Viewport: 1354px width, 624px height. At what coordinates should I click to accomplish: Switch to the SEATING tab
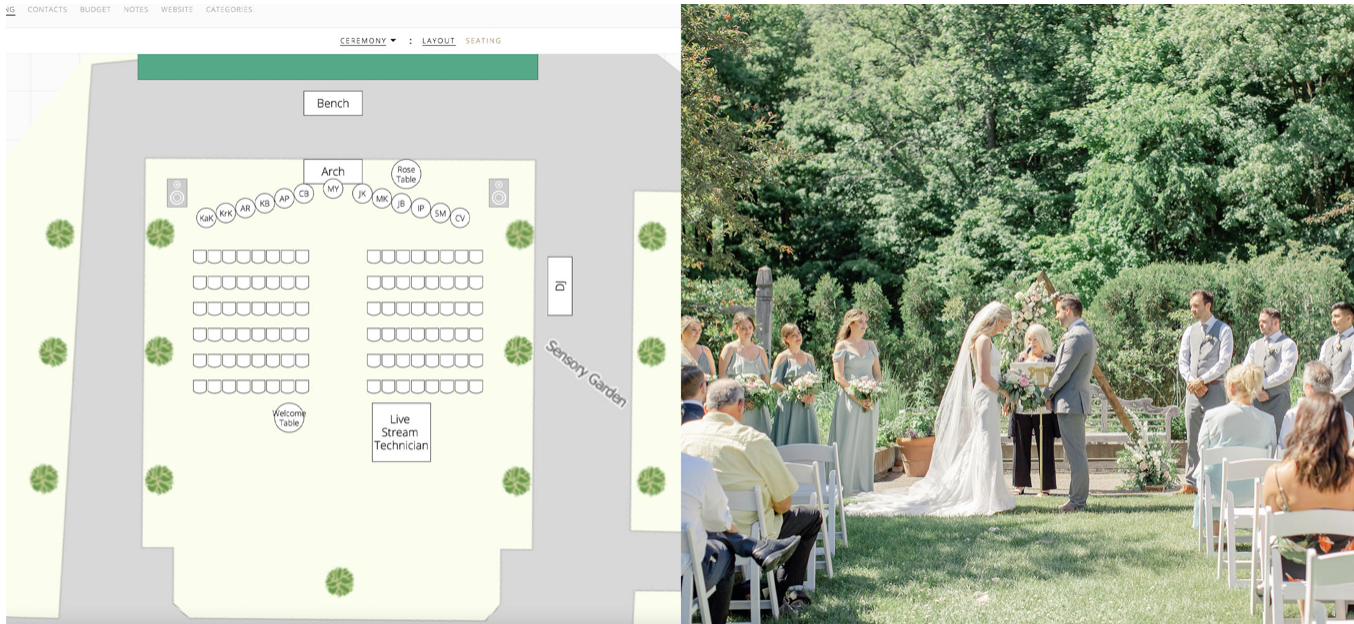pos(484,41)
